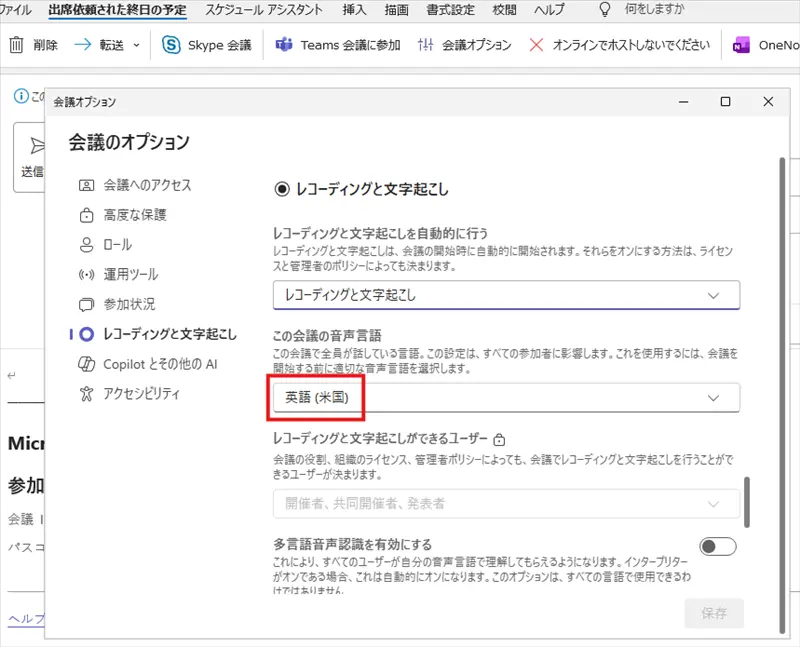Switch to スケジュール アシスタント tab
The image size is (800, 647).
click(x=264, y=10)
